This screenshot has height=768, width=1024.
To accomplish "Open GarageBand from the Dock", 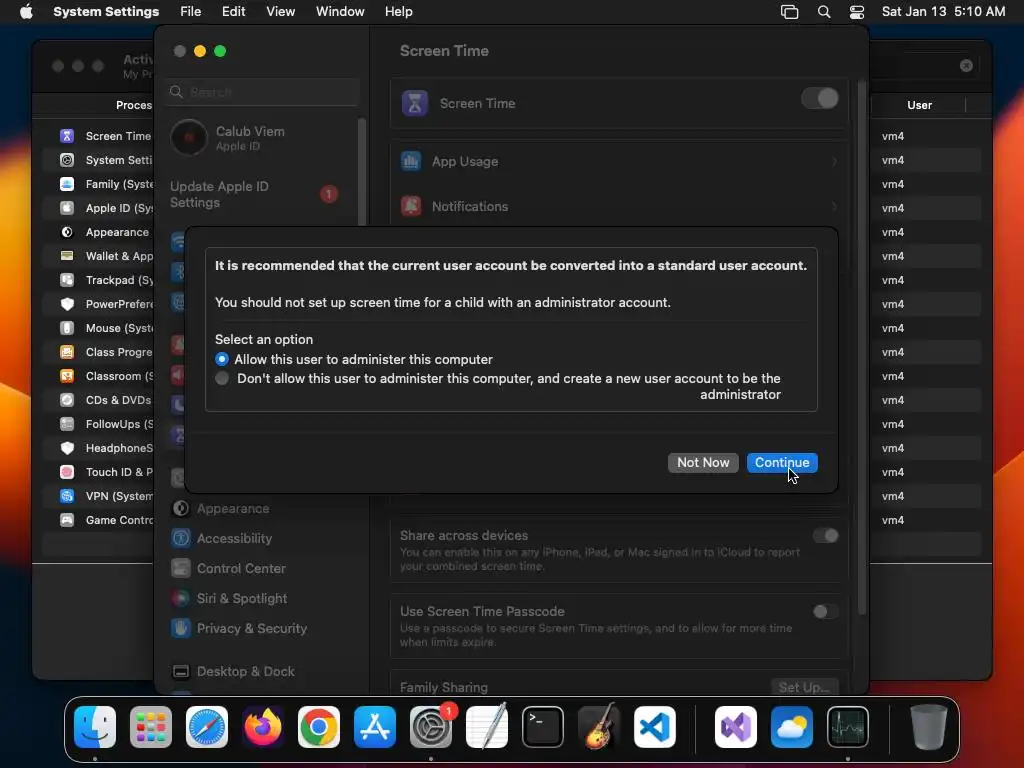I will [599, 727].
